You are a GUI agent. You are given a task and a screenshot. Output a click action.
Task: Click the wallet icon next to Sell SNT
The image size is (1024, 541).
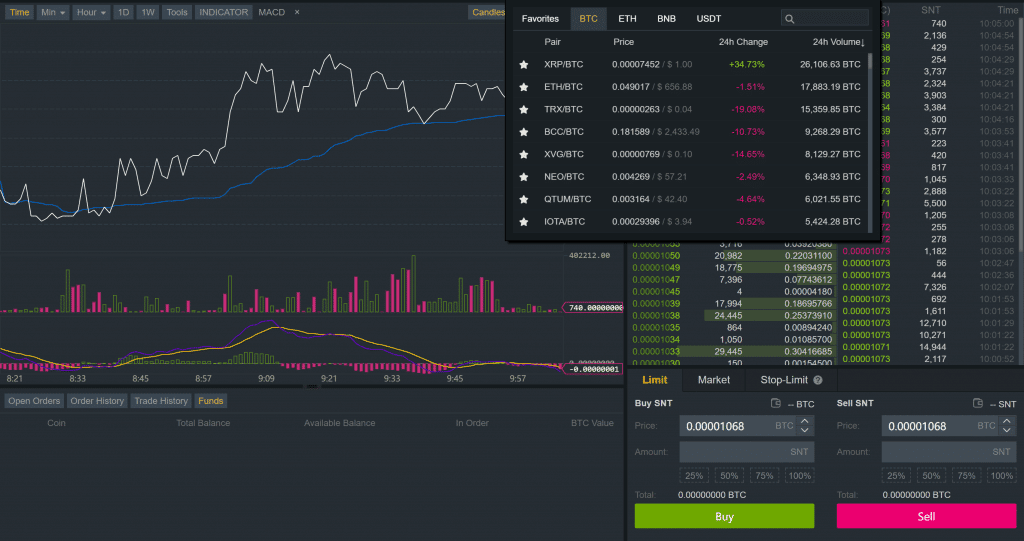coord(978,403)
